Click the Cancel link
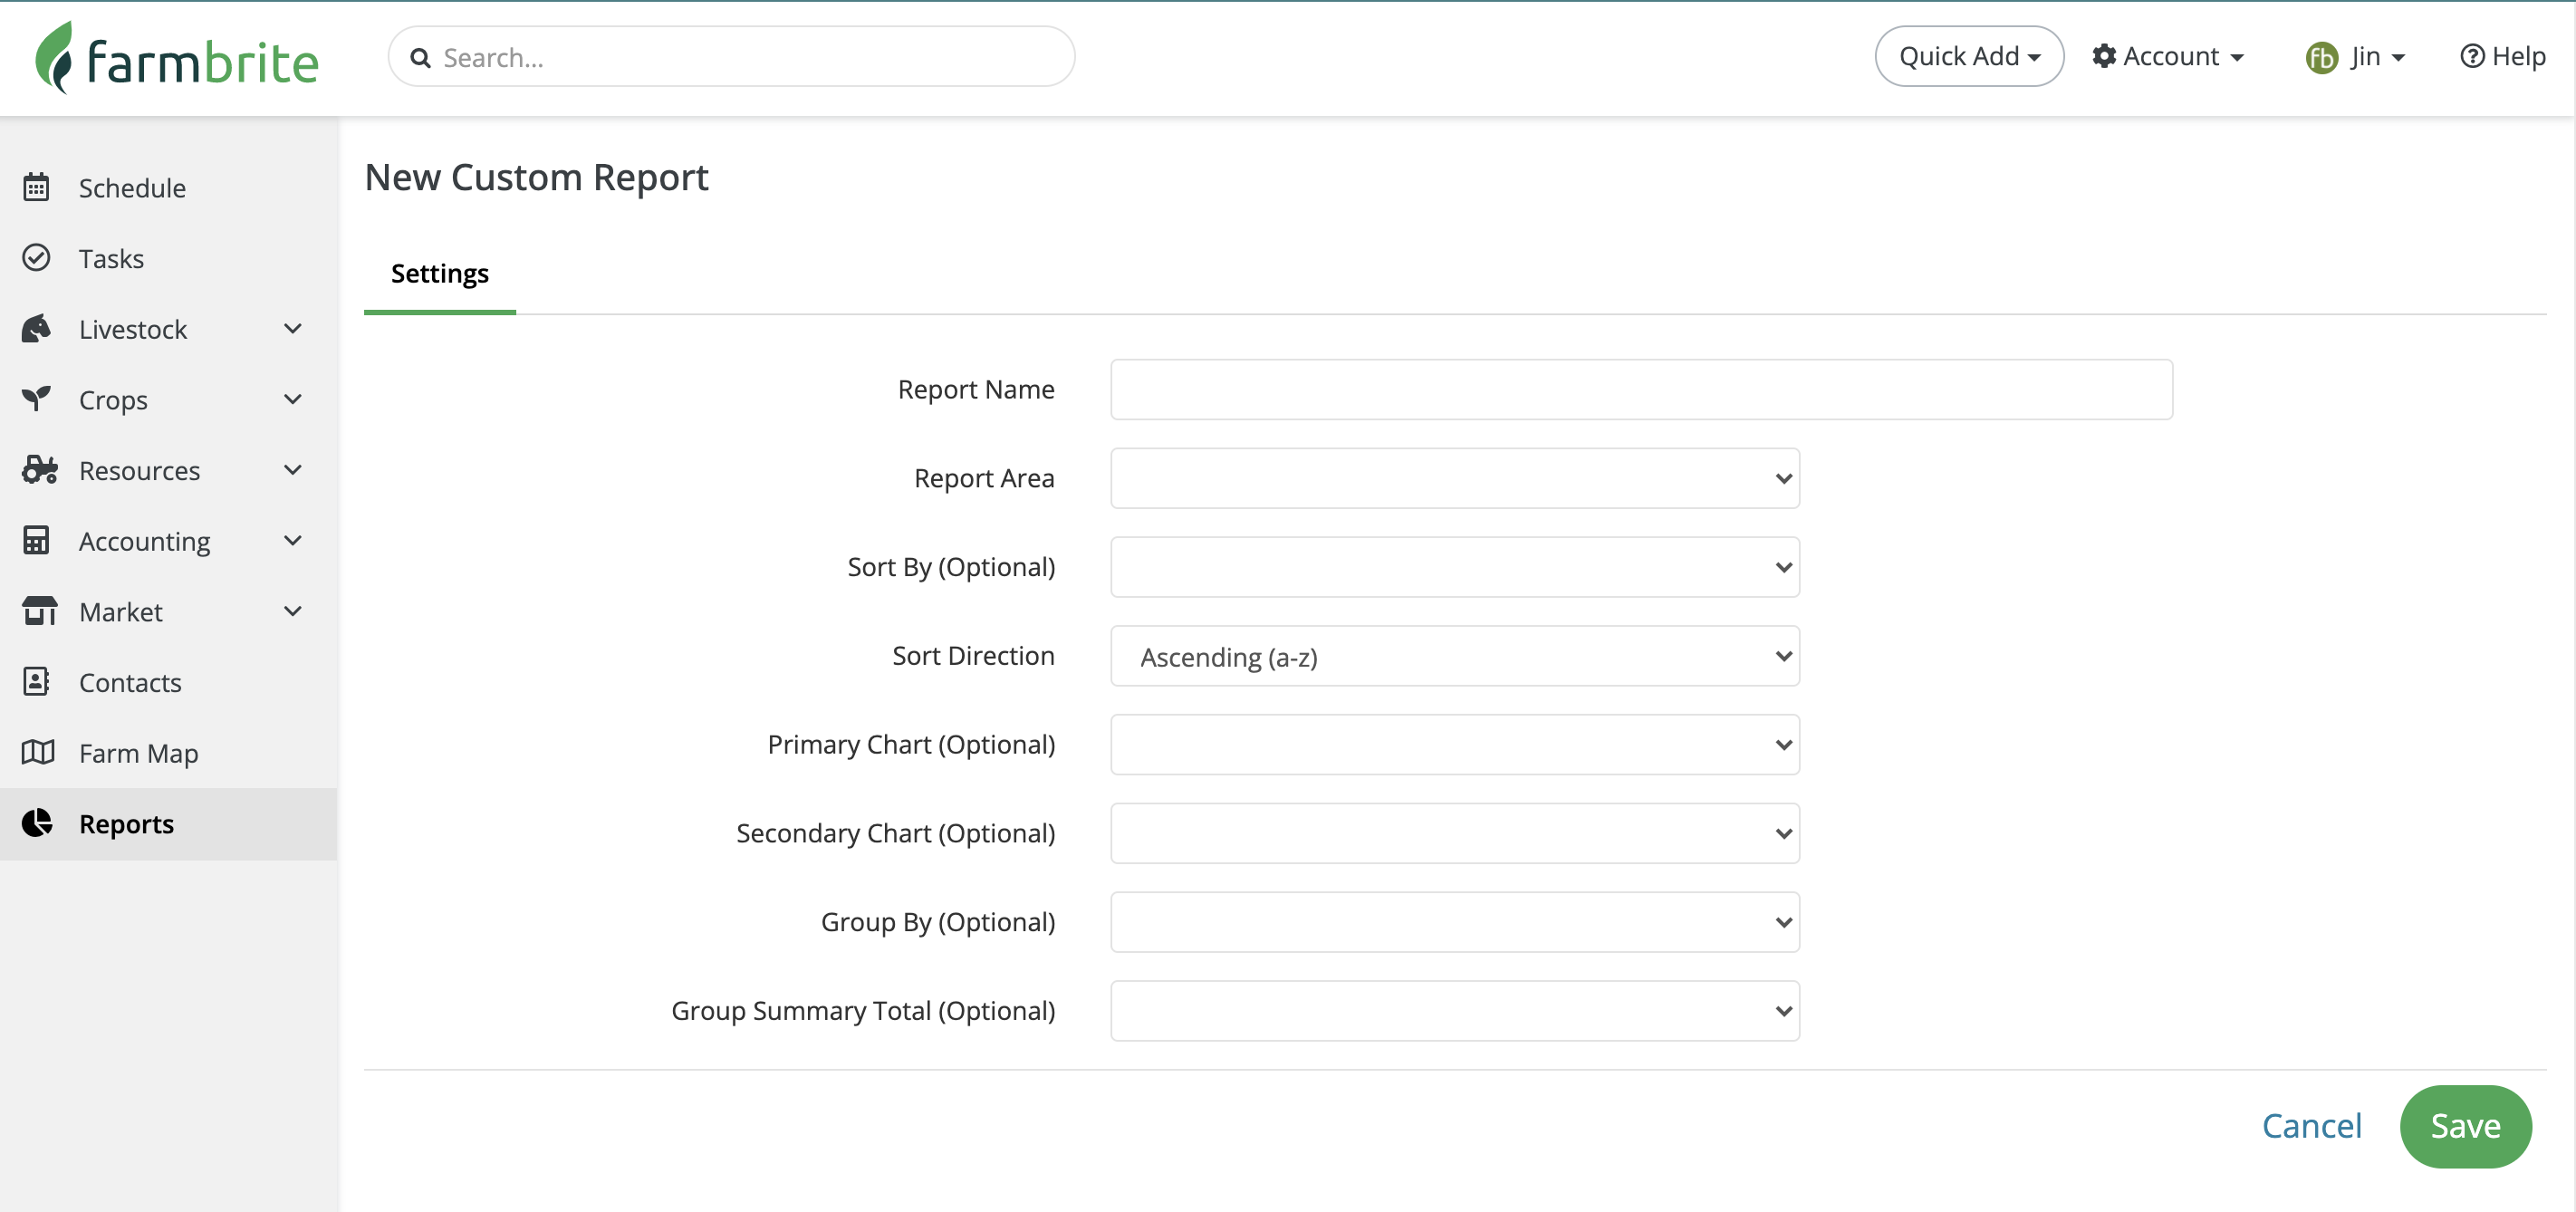Viewport: 2576px width, 1212px height. tap(2311, 1126)
